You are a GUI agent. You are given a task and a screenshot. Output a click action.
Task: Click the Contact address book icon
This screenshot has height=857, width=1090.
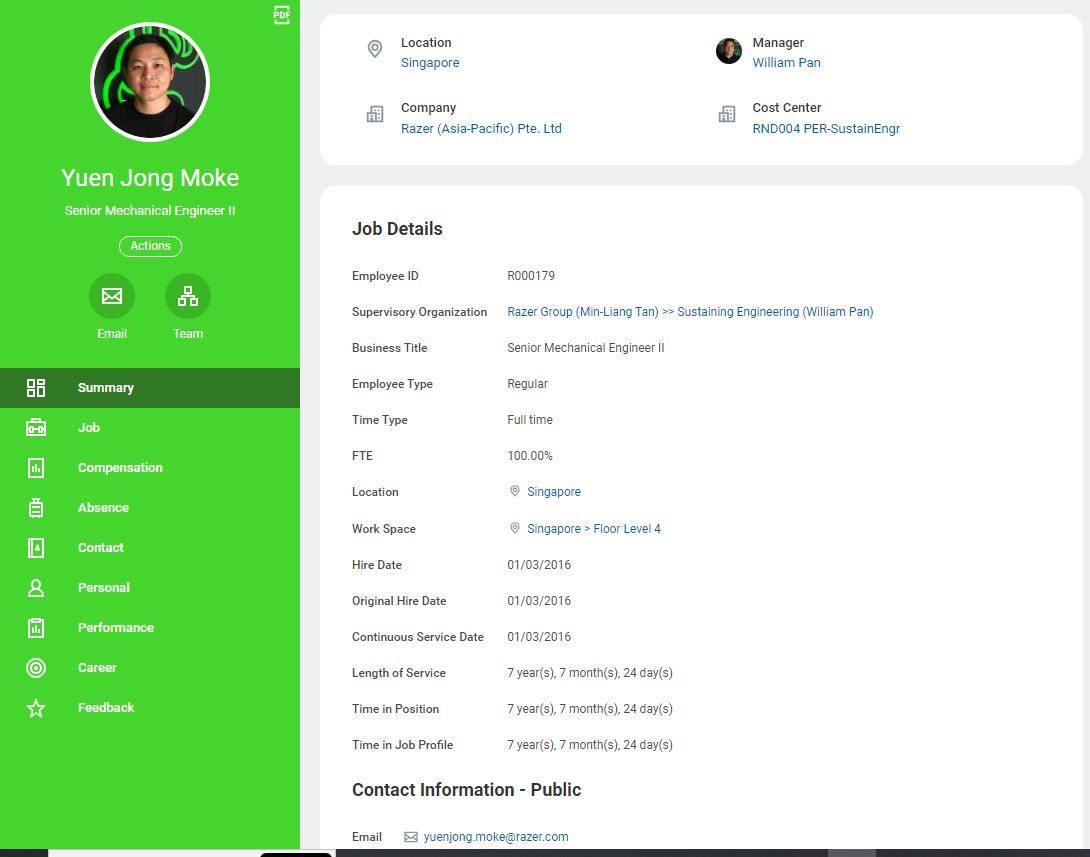click(x=36, y=548)
